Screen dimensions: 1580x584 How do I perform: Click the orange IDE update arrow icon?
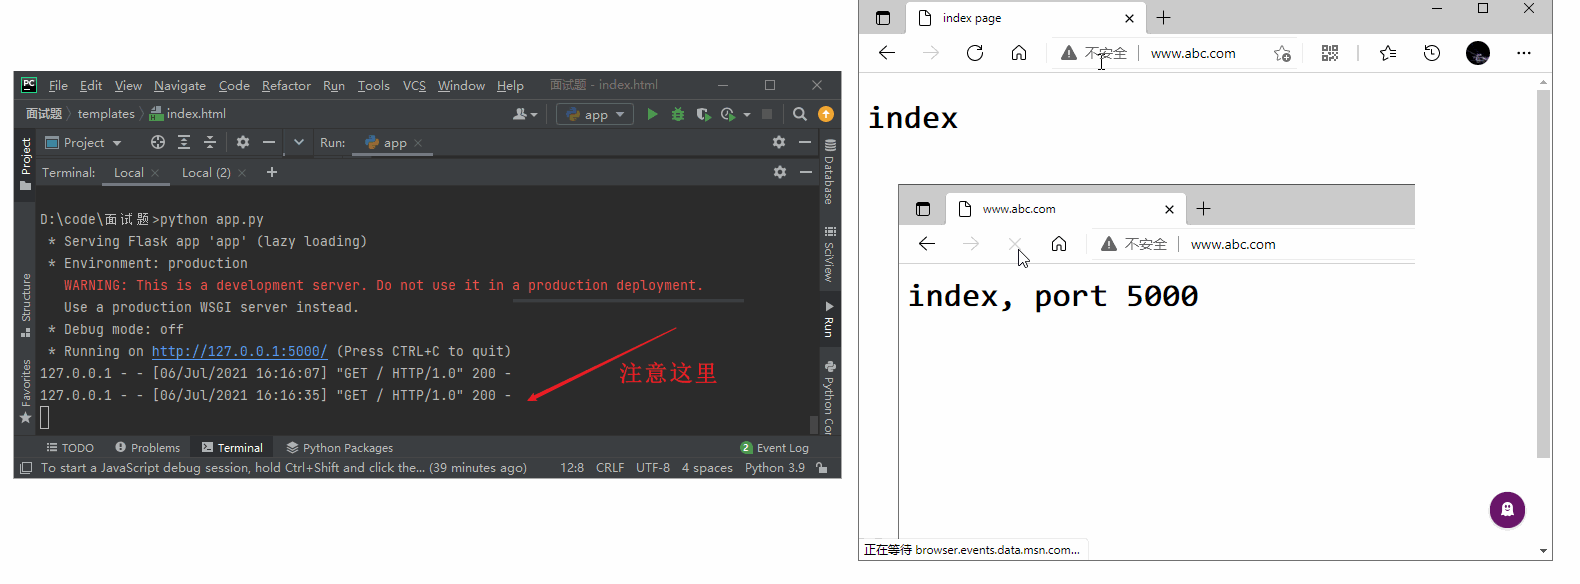[826, 114]
